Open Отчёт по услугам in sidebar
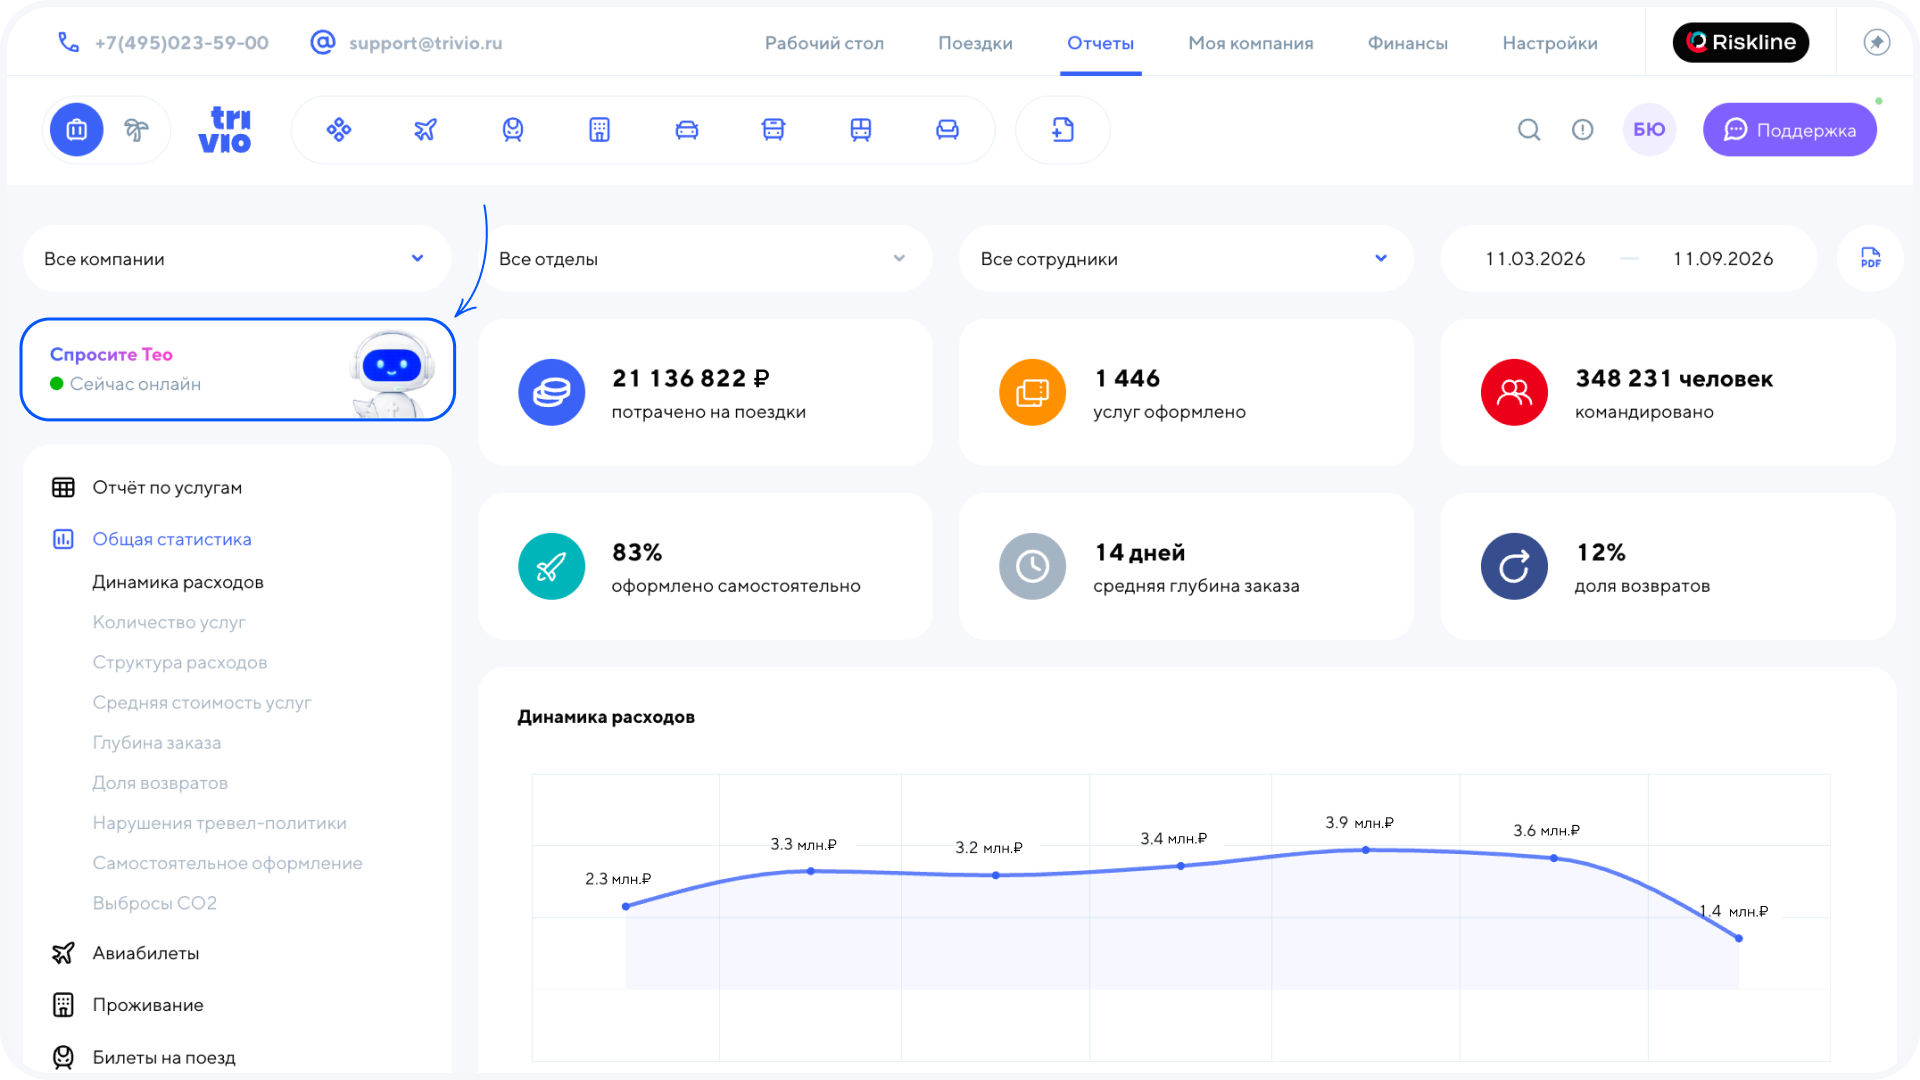 (167, 488)
